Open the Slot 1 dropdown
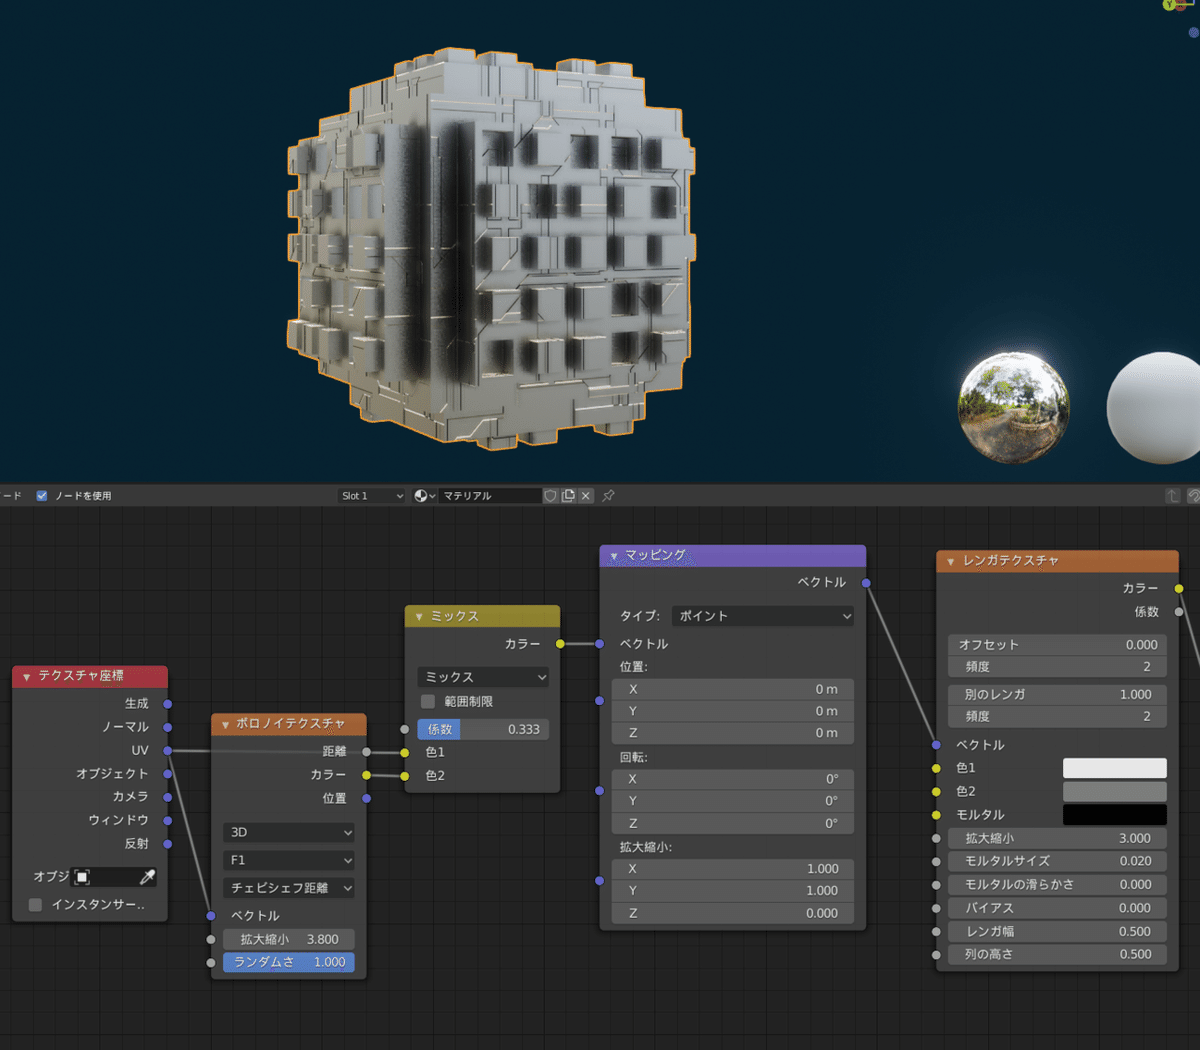The width and height of the screenshot is (1200, 1050). (x=371, y=496)
